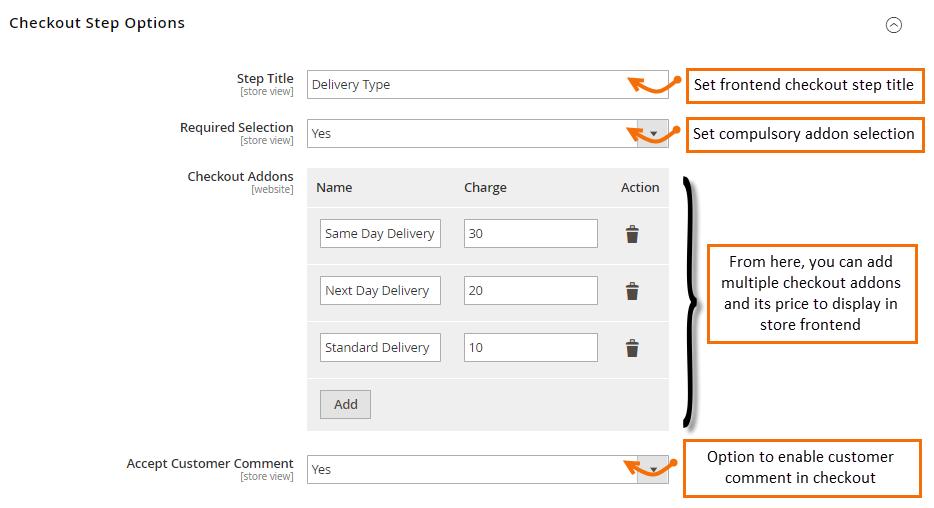Click the Name column header
Screen dimensions: 934x508
(334, 188)
